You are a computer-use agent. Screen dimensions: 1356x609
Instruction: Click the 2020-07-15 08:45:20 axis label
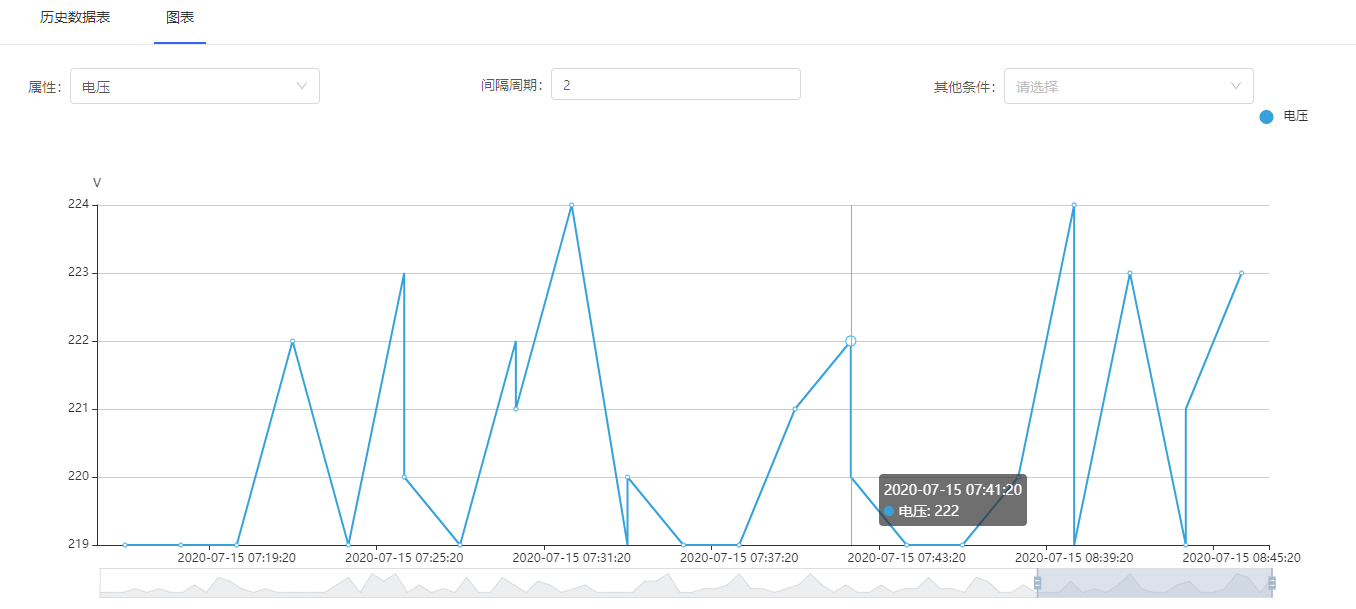(x=1242, y=558)
